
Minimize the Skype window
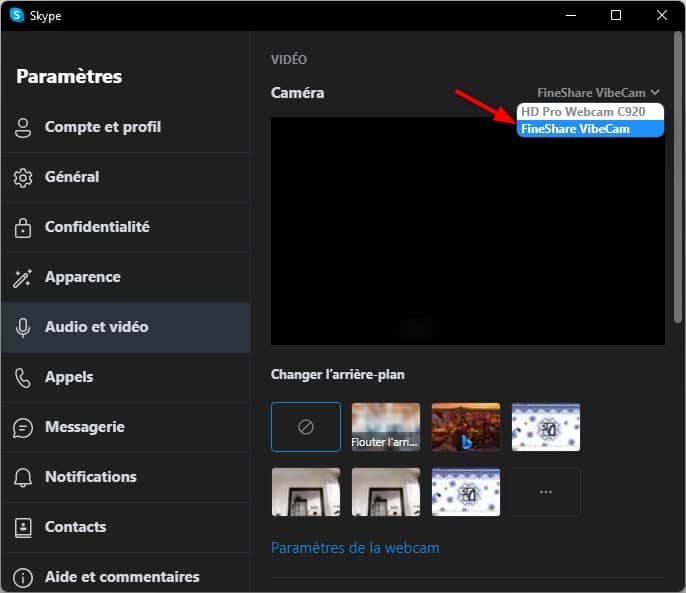[570, 15]
